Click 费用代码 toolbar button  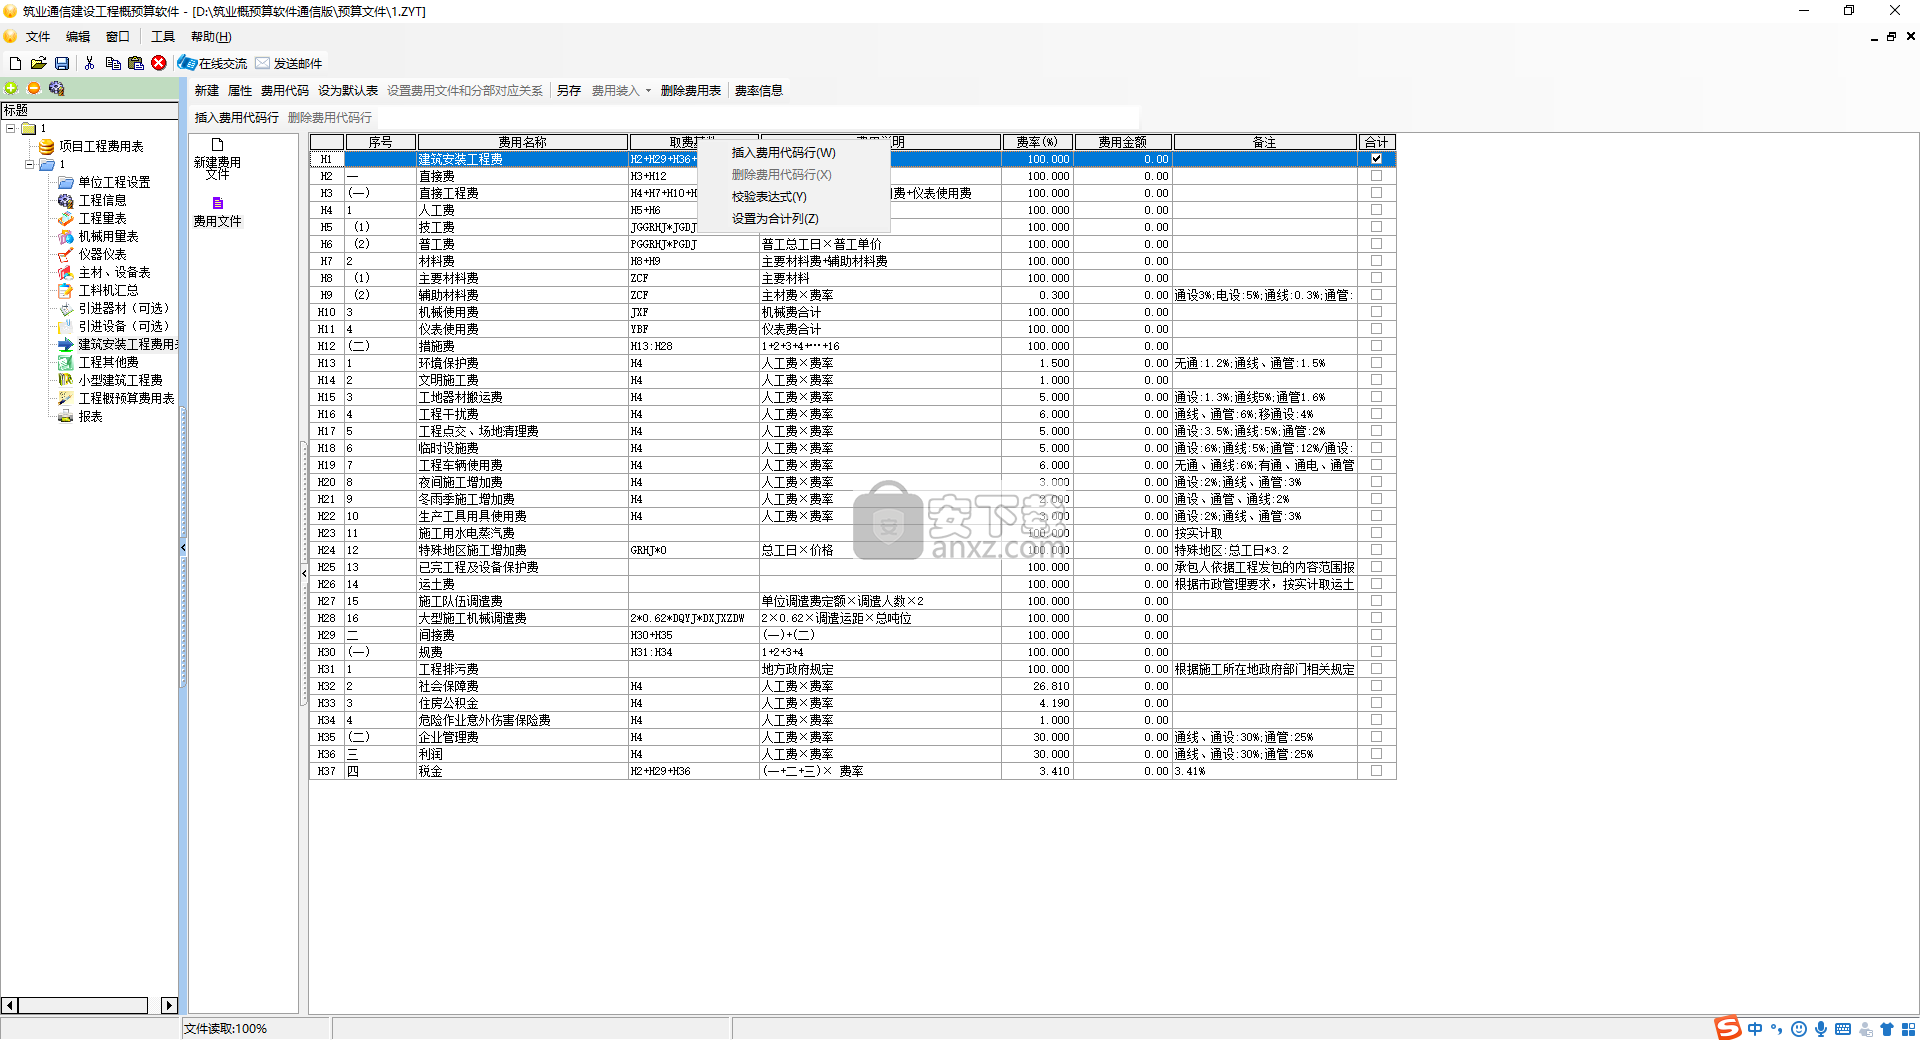[x=285, y=91]
